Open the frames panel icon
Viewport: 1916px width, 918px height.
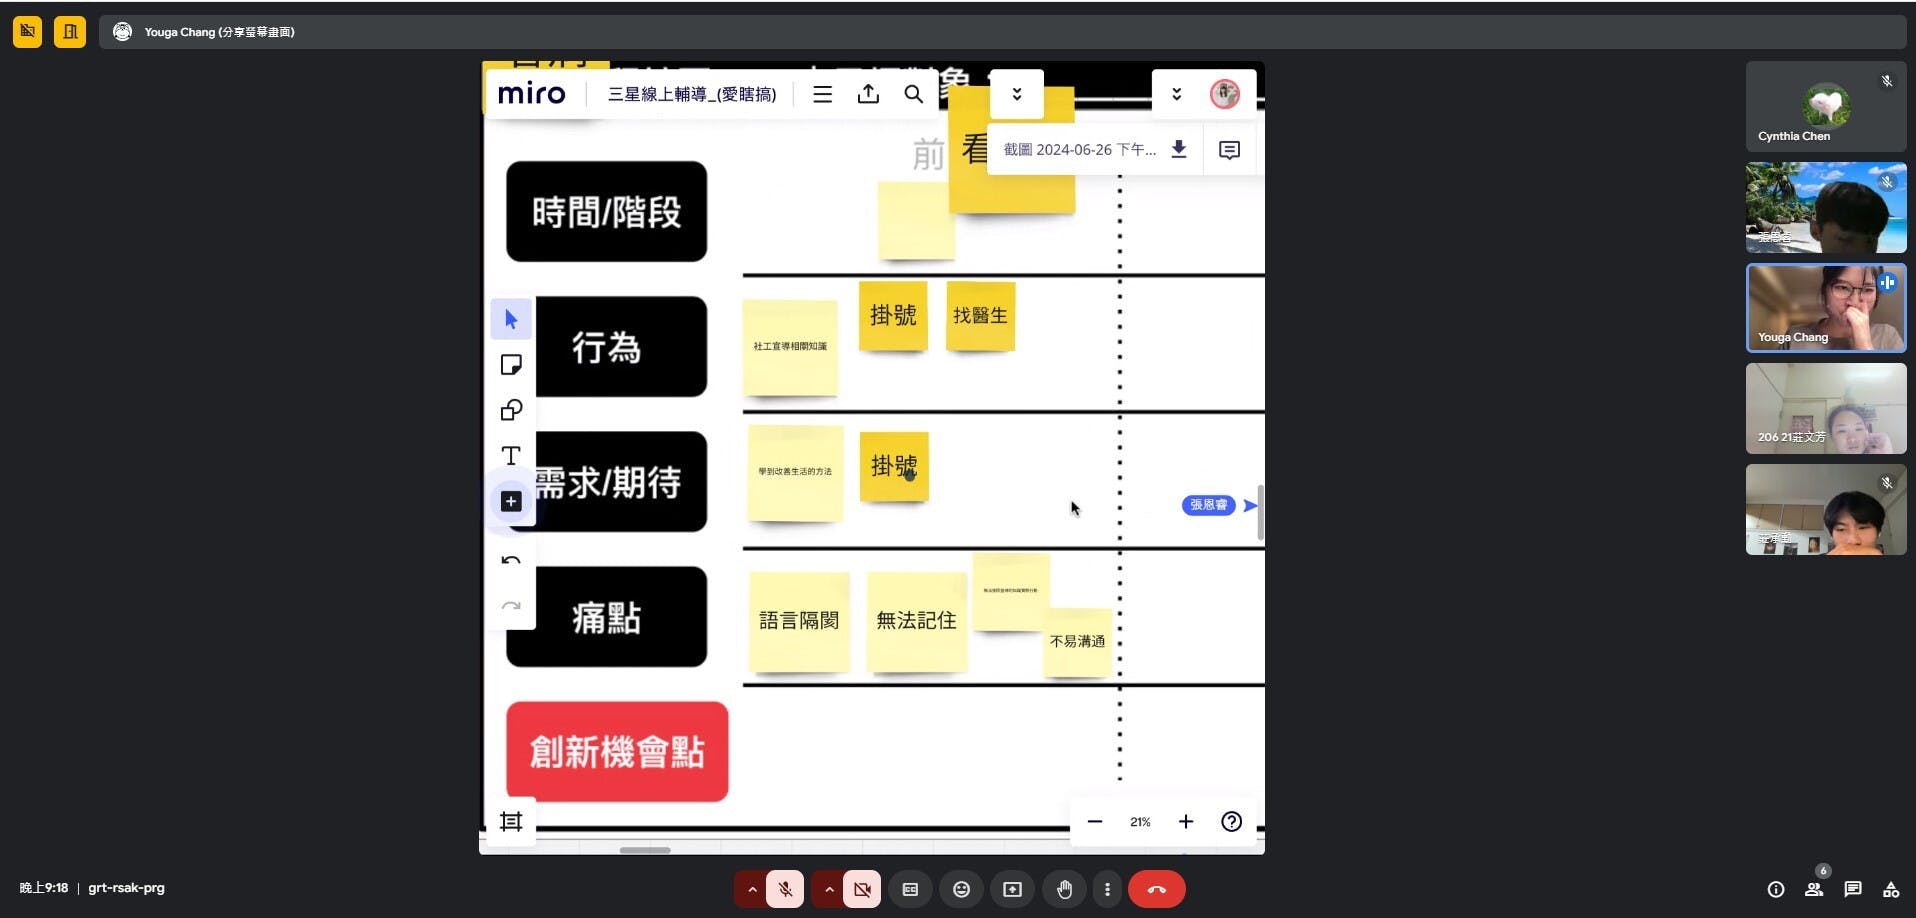(511, 821)
